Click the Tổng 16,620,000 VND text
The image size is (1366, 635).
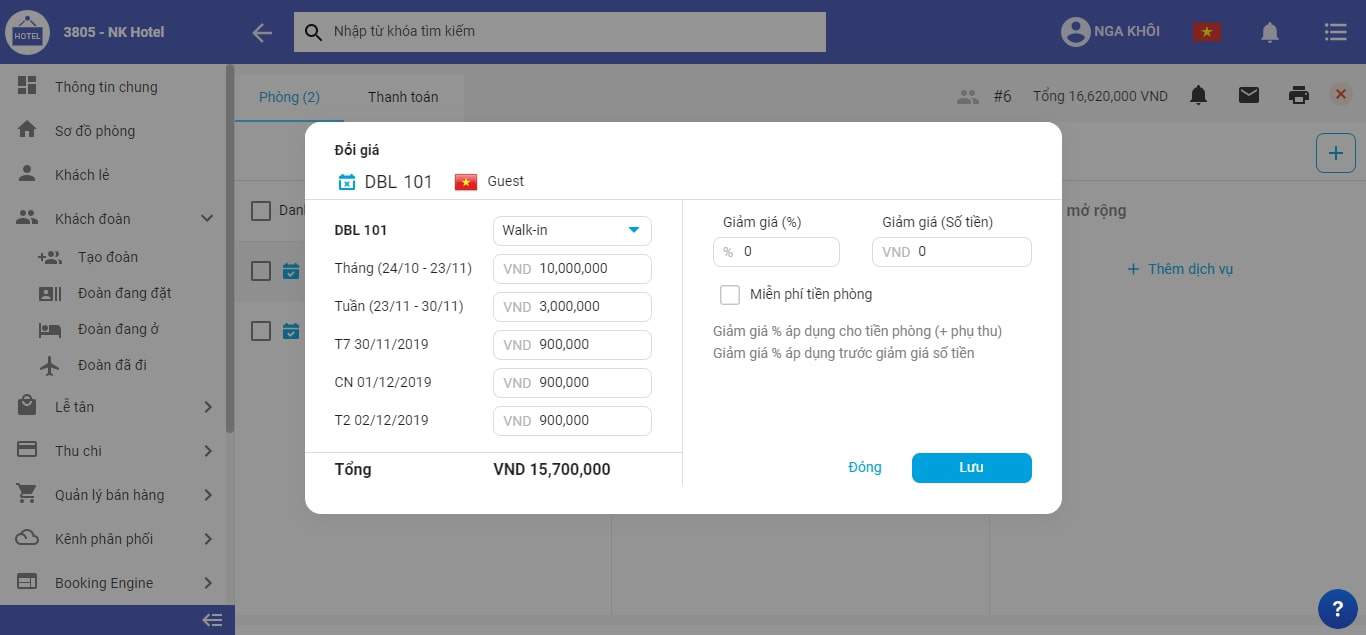point(1100,97)
